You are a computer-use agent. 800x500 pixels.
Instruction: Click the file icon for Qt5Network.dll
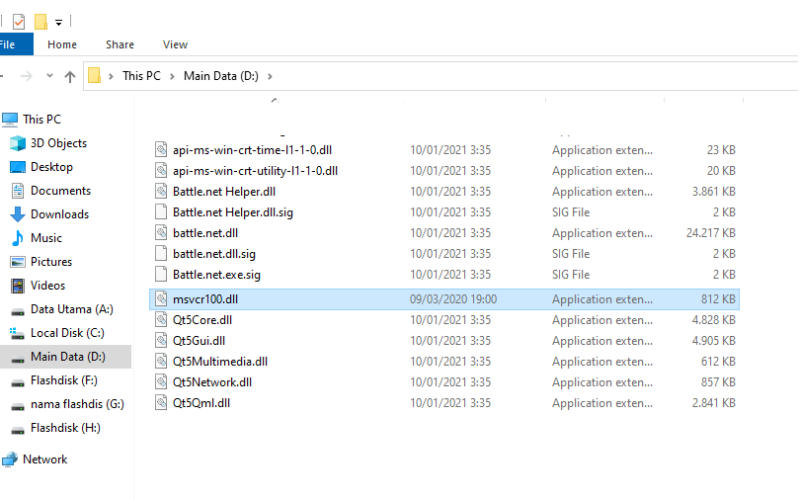tap(161, 382)
